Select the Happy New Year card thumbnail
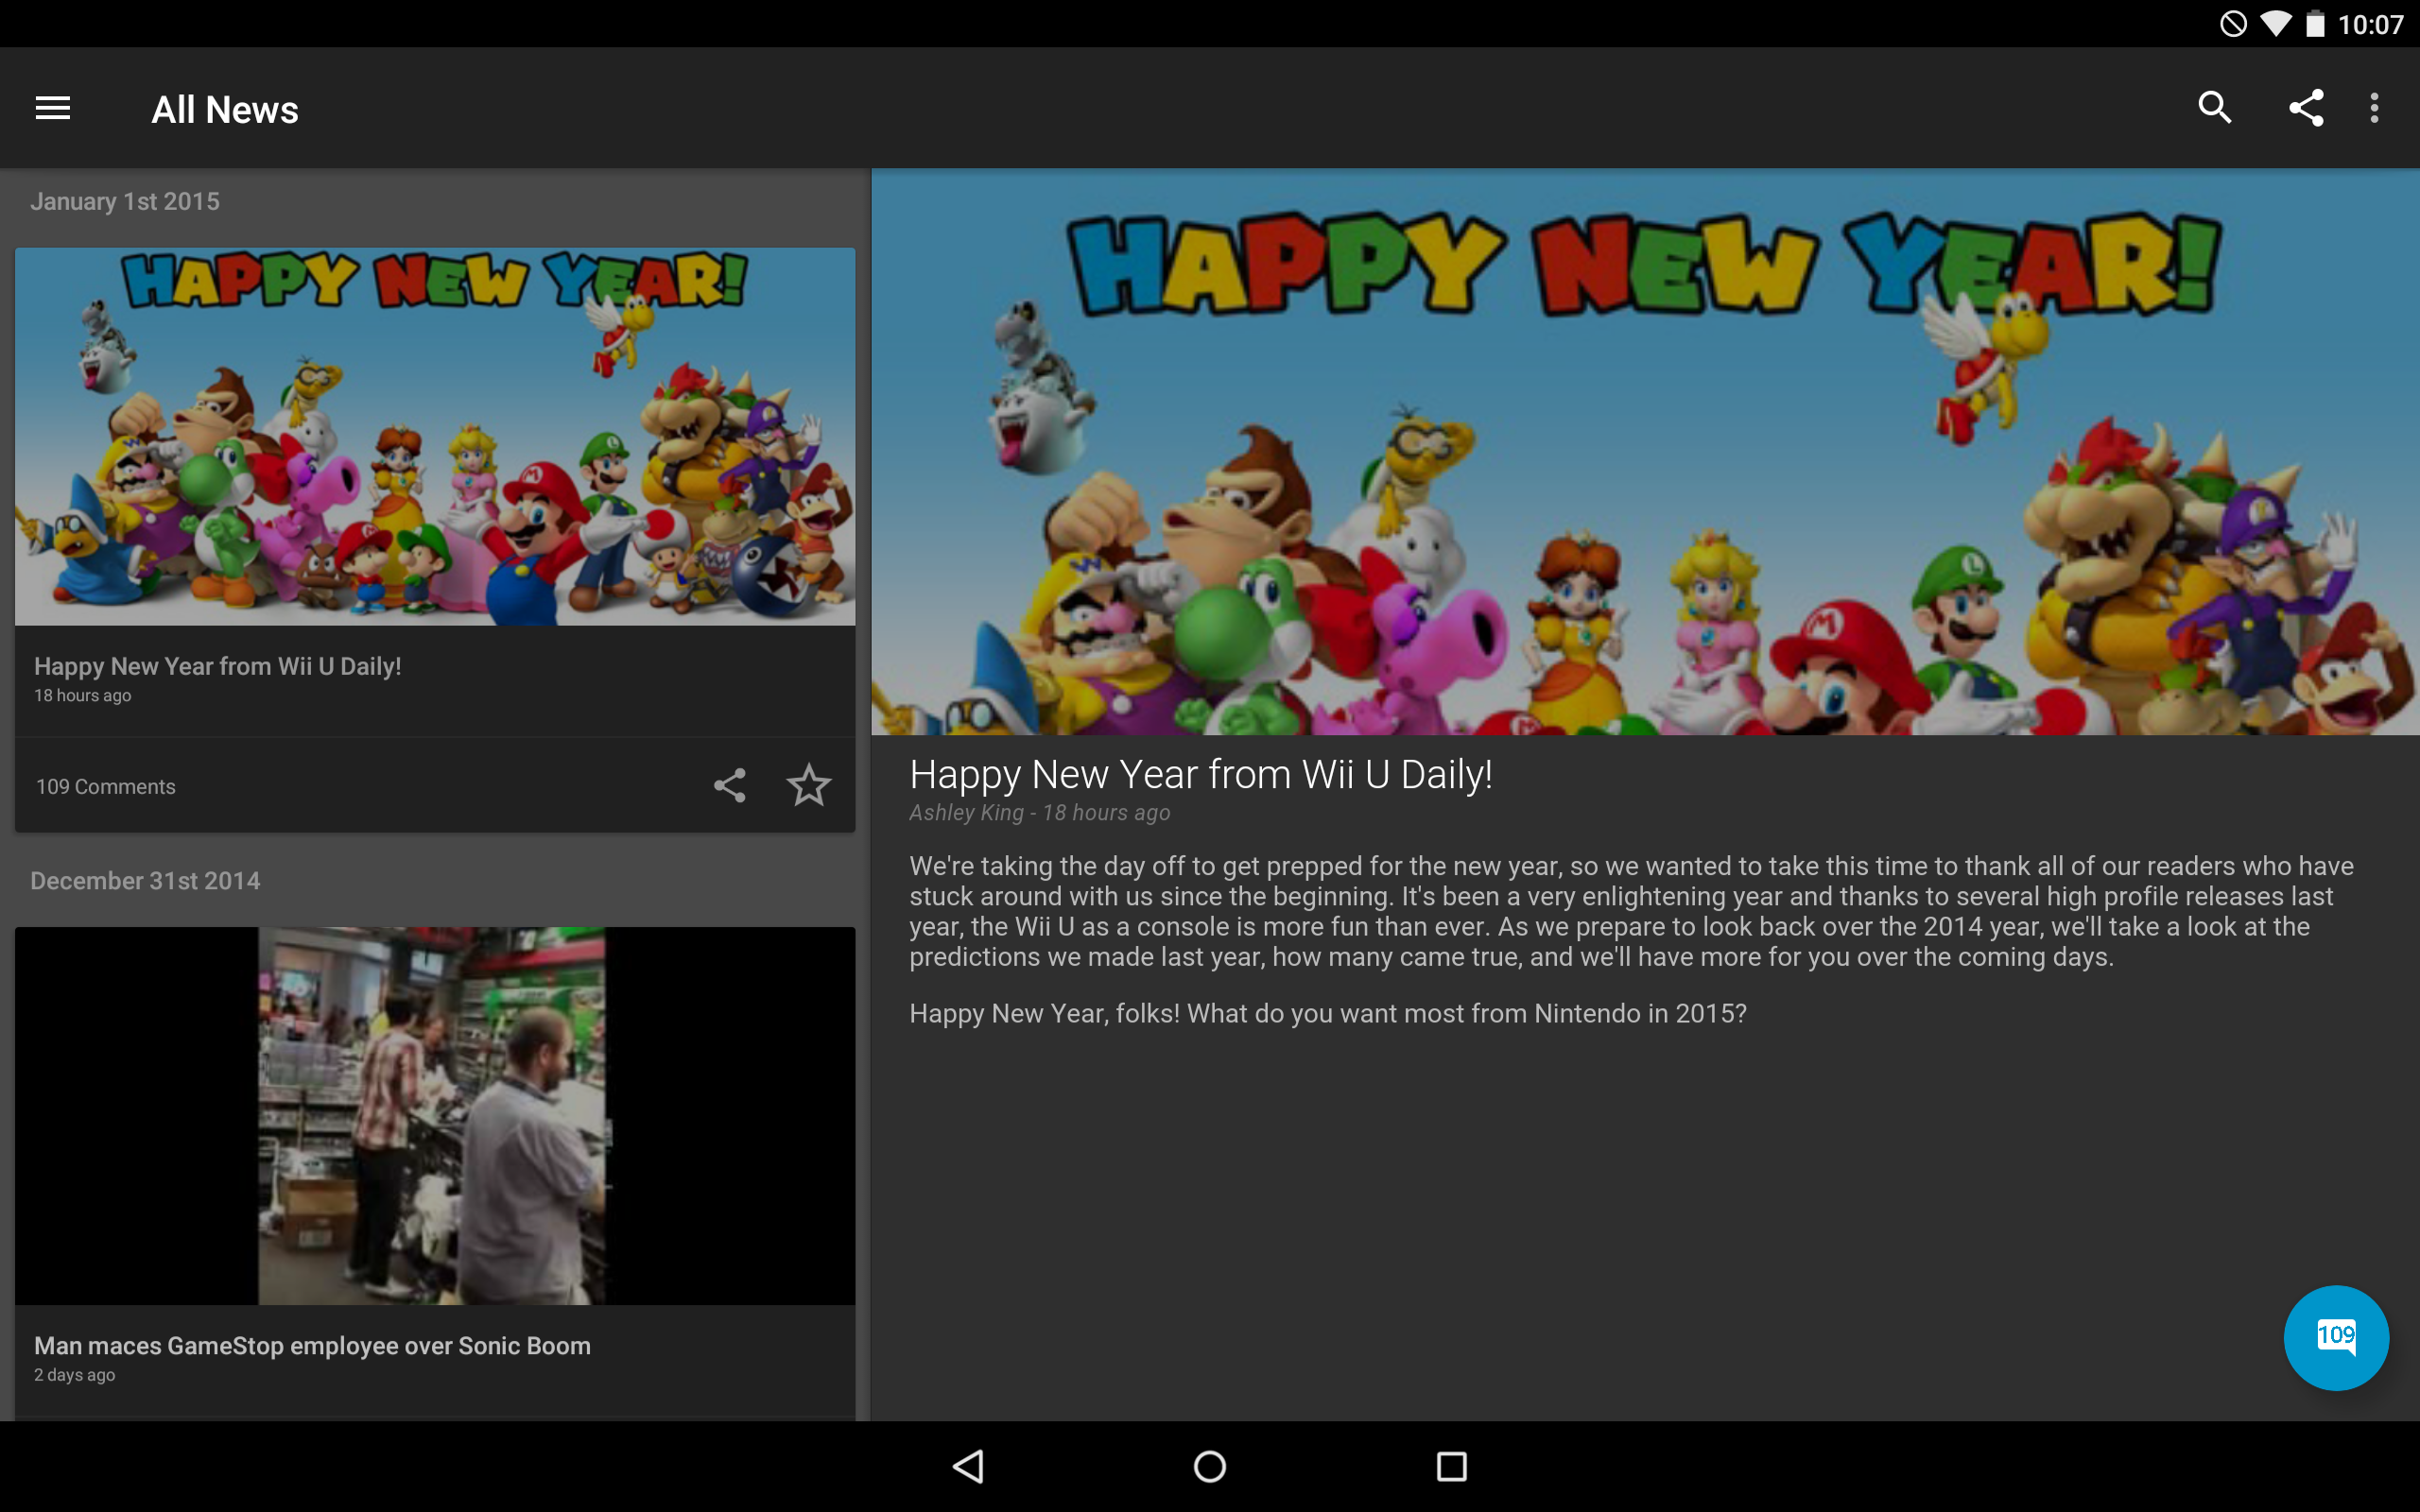Screen dimensions: 2420x1512 [x=435, y=437]
